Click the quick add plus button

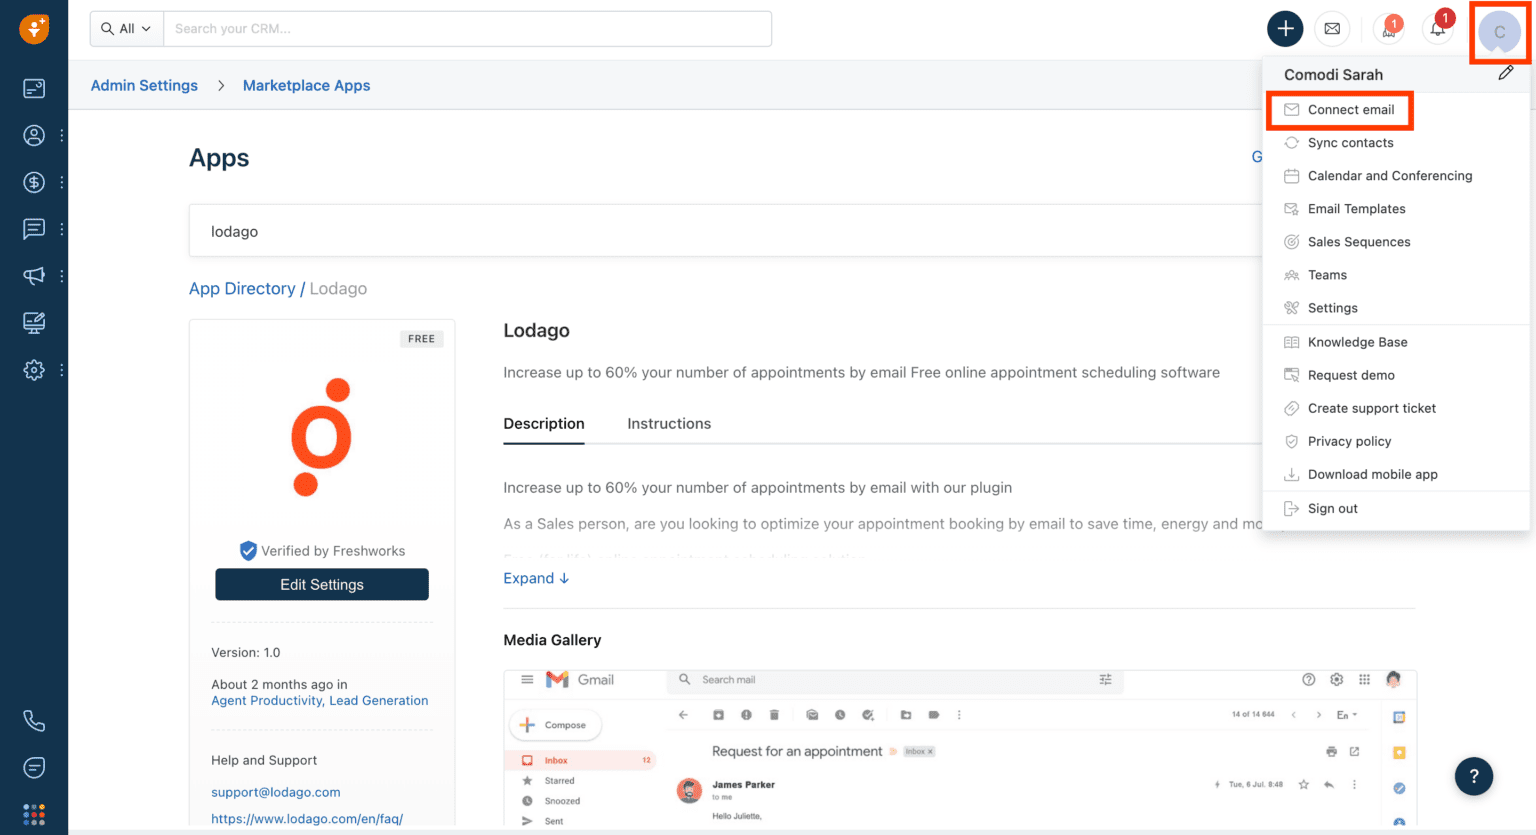click(1285, 29)
